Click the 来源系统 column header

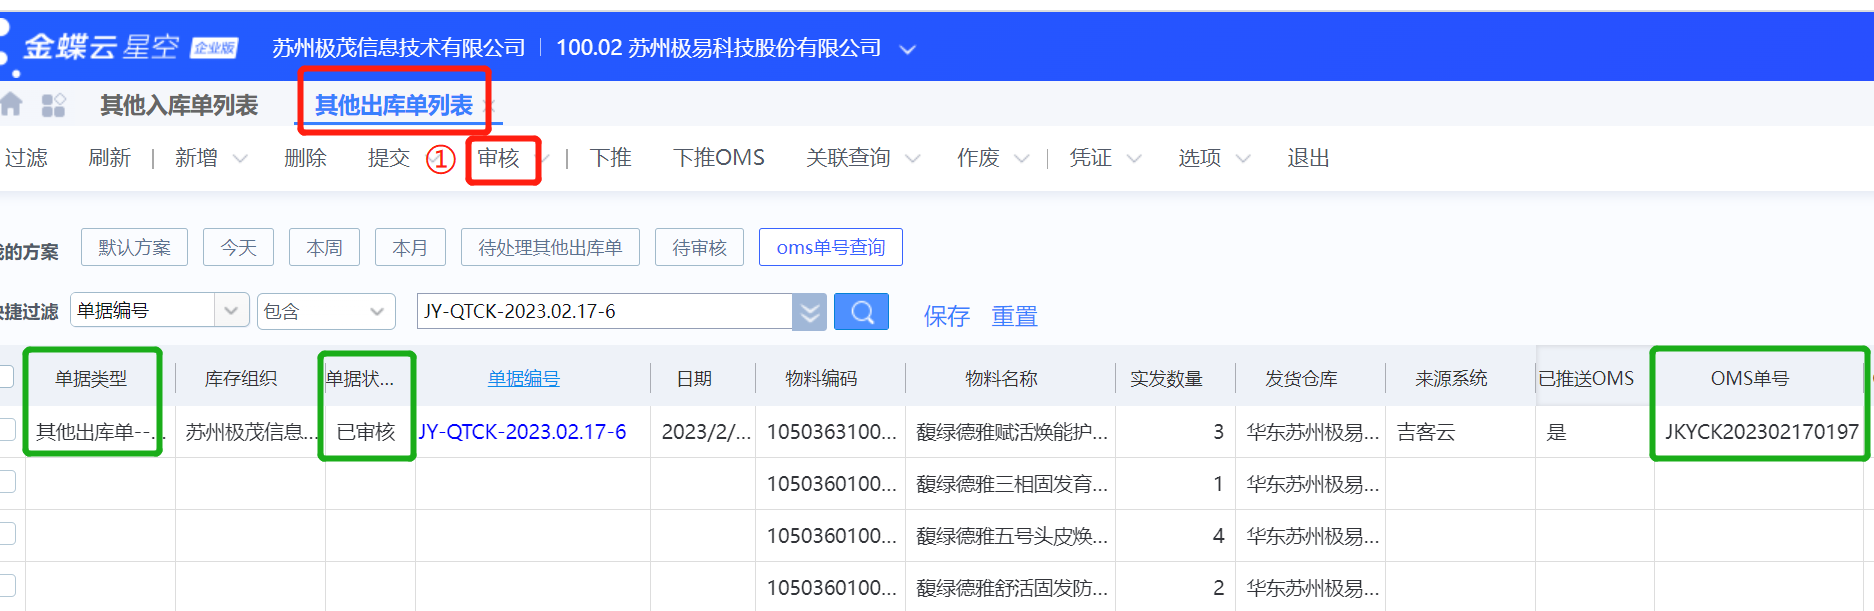1451,379
